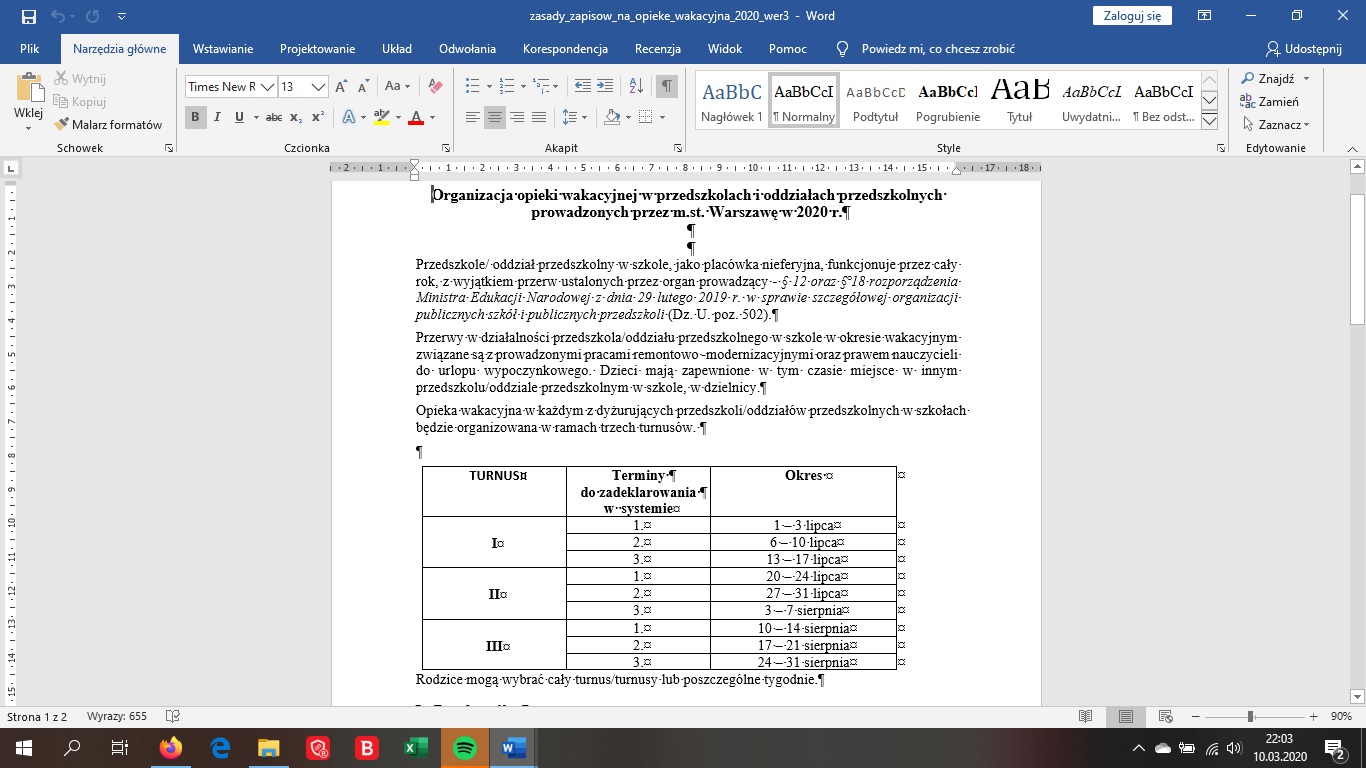Image resolution: width=1366 pixels, height=768 pixels.
Task: Toggle show paragraph marks (¶)
Action: (x=667, y=87)
